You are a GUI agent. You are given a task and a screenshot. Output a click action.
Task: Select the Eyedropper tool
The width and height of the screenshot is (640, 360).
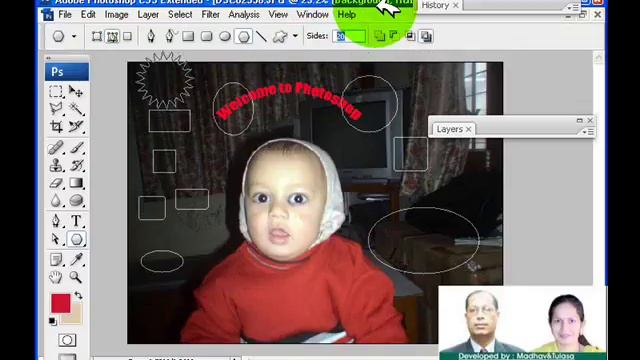76,259
